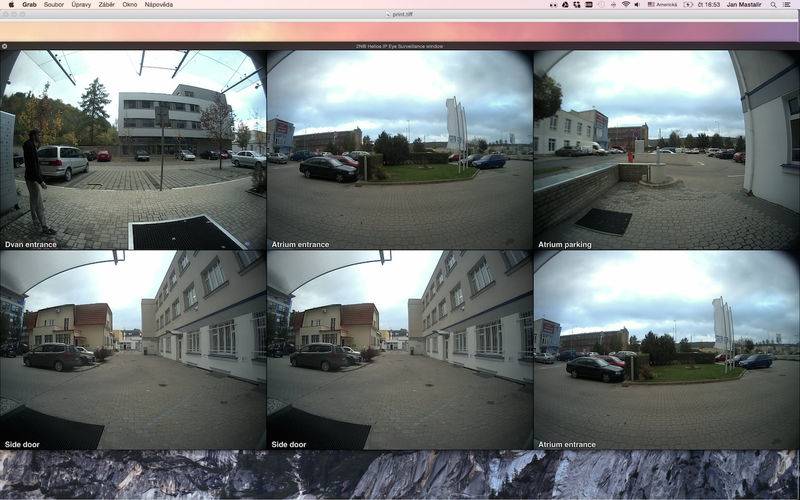Open the Záběr menu
The image size is (800, 500).
click(x=107, y=4)
